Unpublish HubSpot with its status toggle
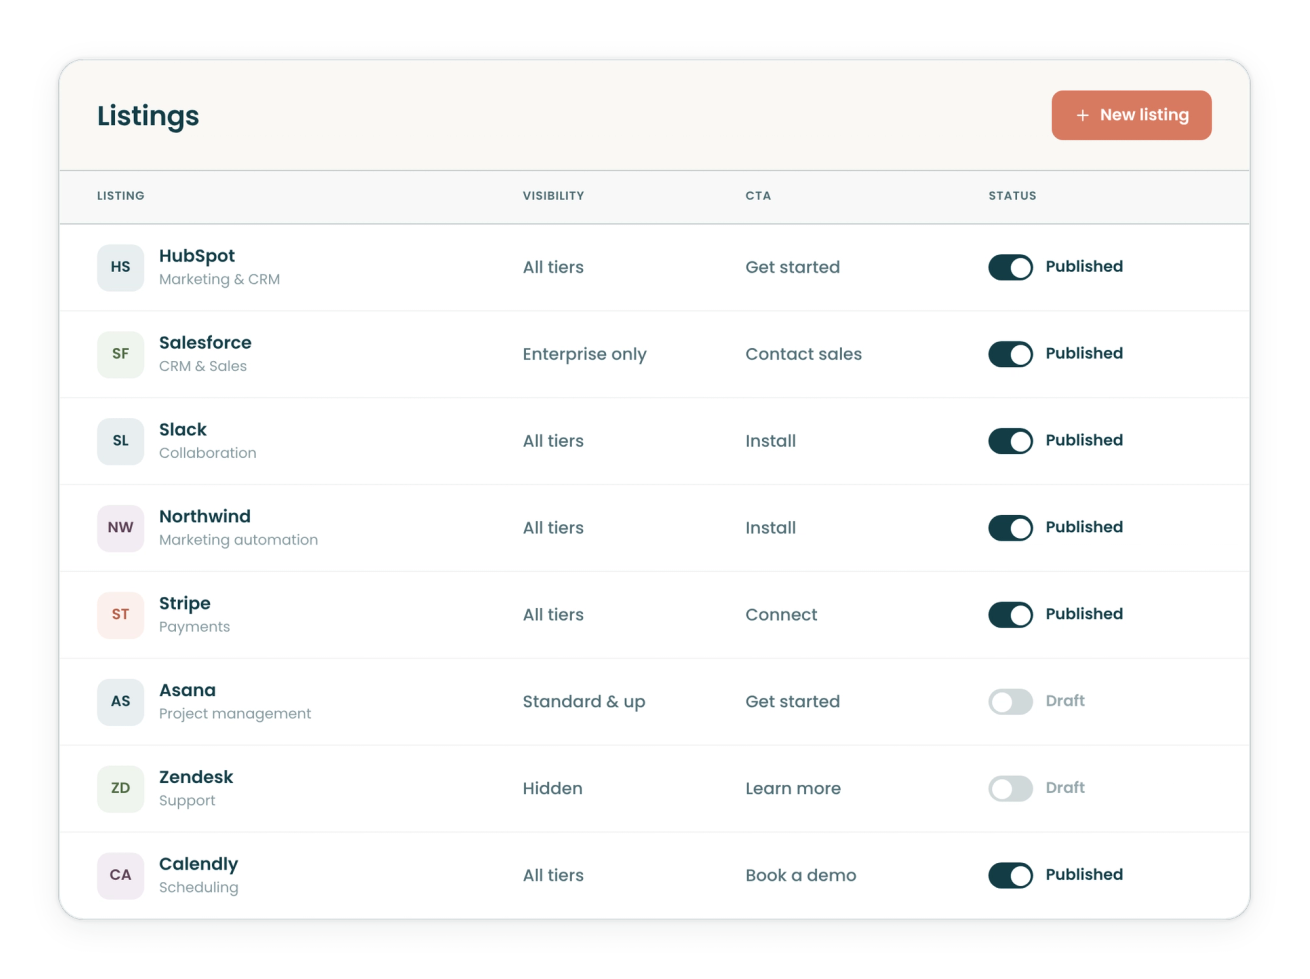This screenshot has height=979, width=1310. coord(1010,267)
